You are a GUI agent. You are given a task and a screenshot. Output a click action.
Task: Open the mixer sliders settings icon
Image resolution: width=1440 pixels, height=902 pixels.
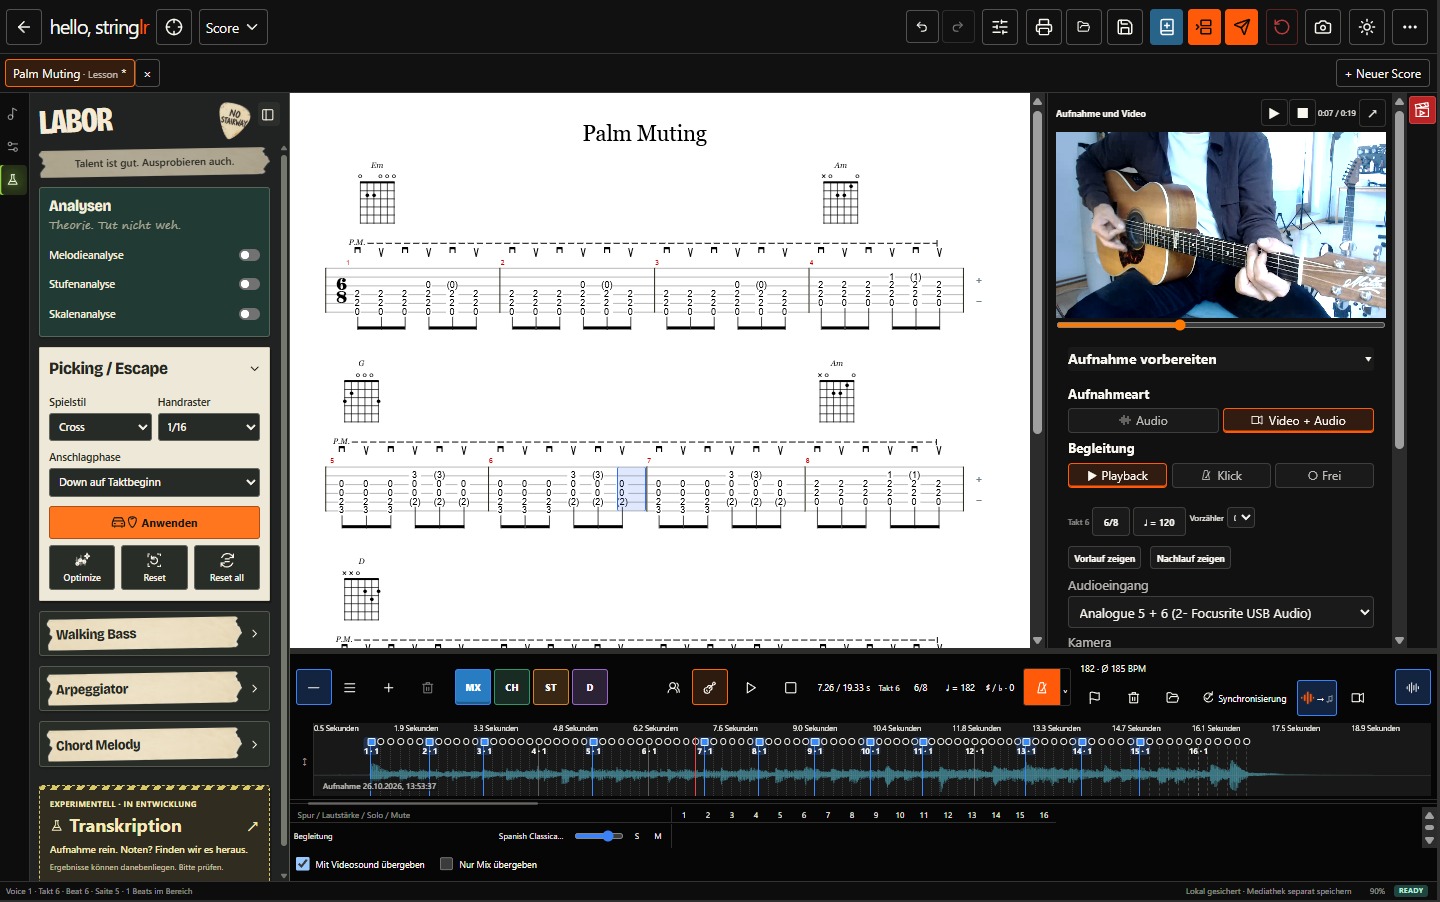[x=1000, y=27]
